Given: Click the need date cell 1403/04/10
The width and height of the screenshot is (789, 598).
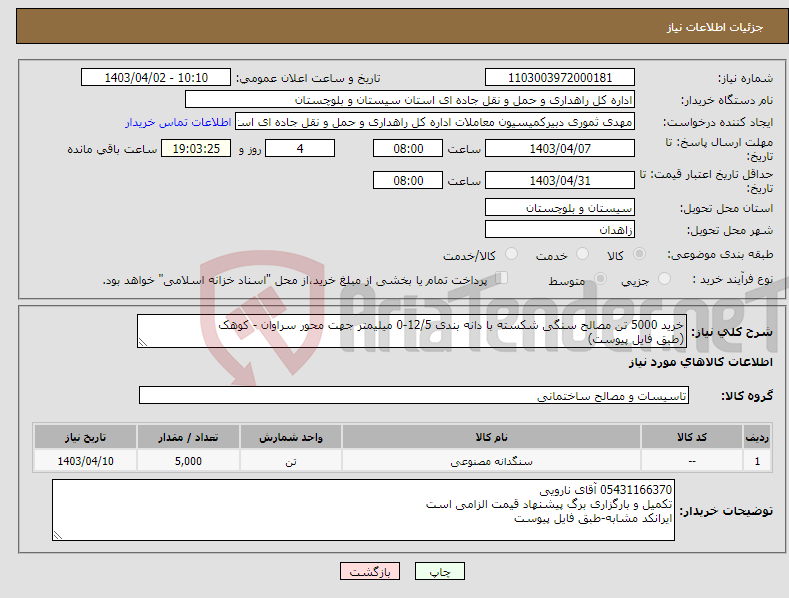Looking at the screenshot, I should coord(86,461).
